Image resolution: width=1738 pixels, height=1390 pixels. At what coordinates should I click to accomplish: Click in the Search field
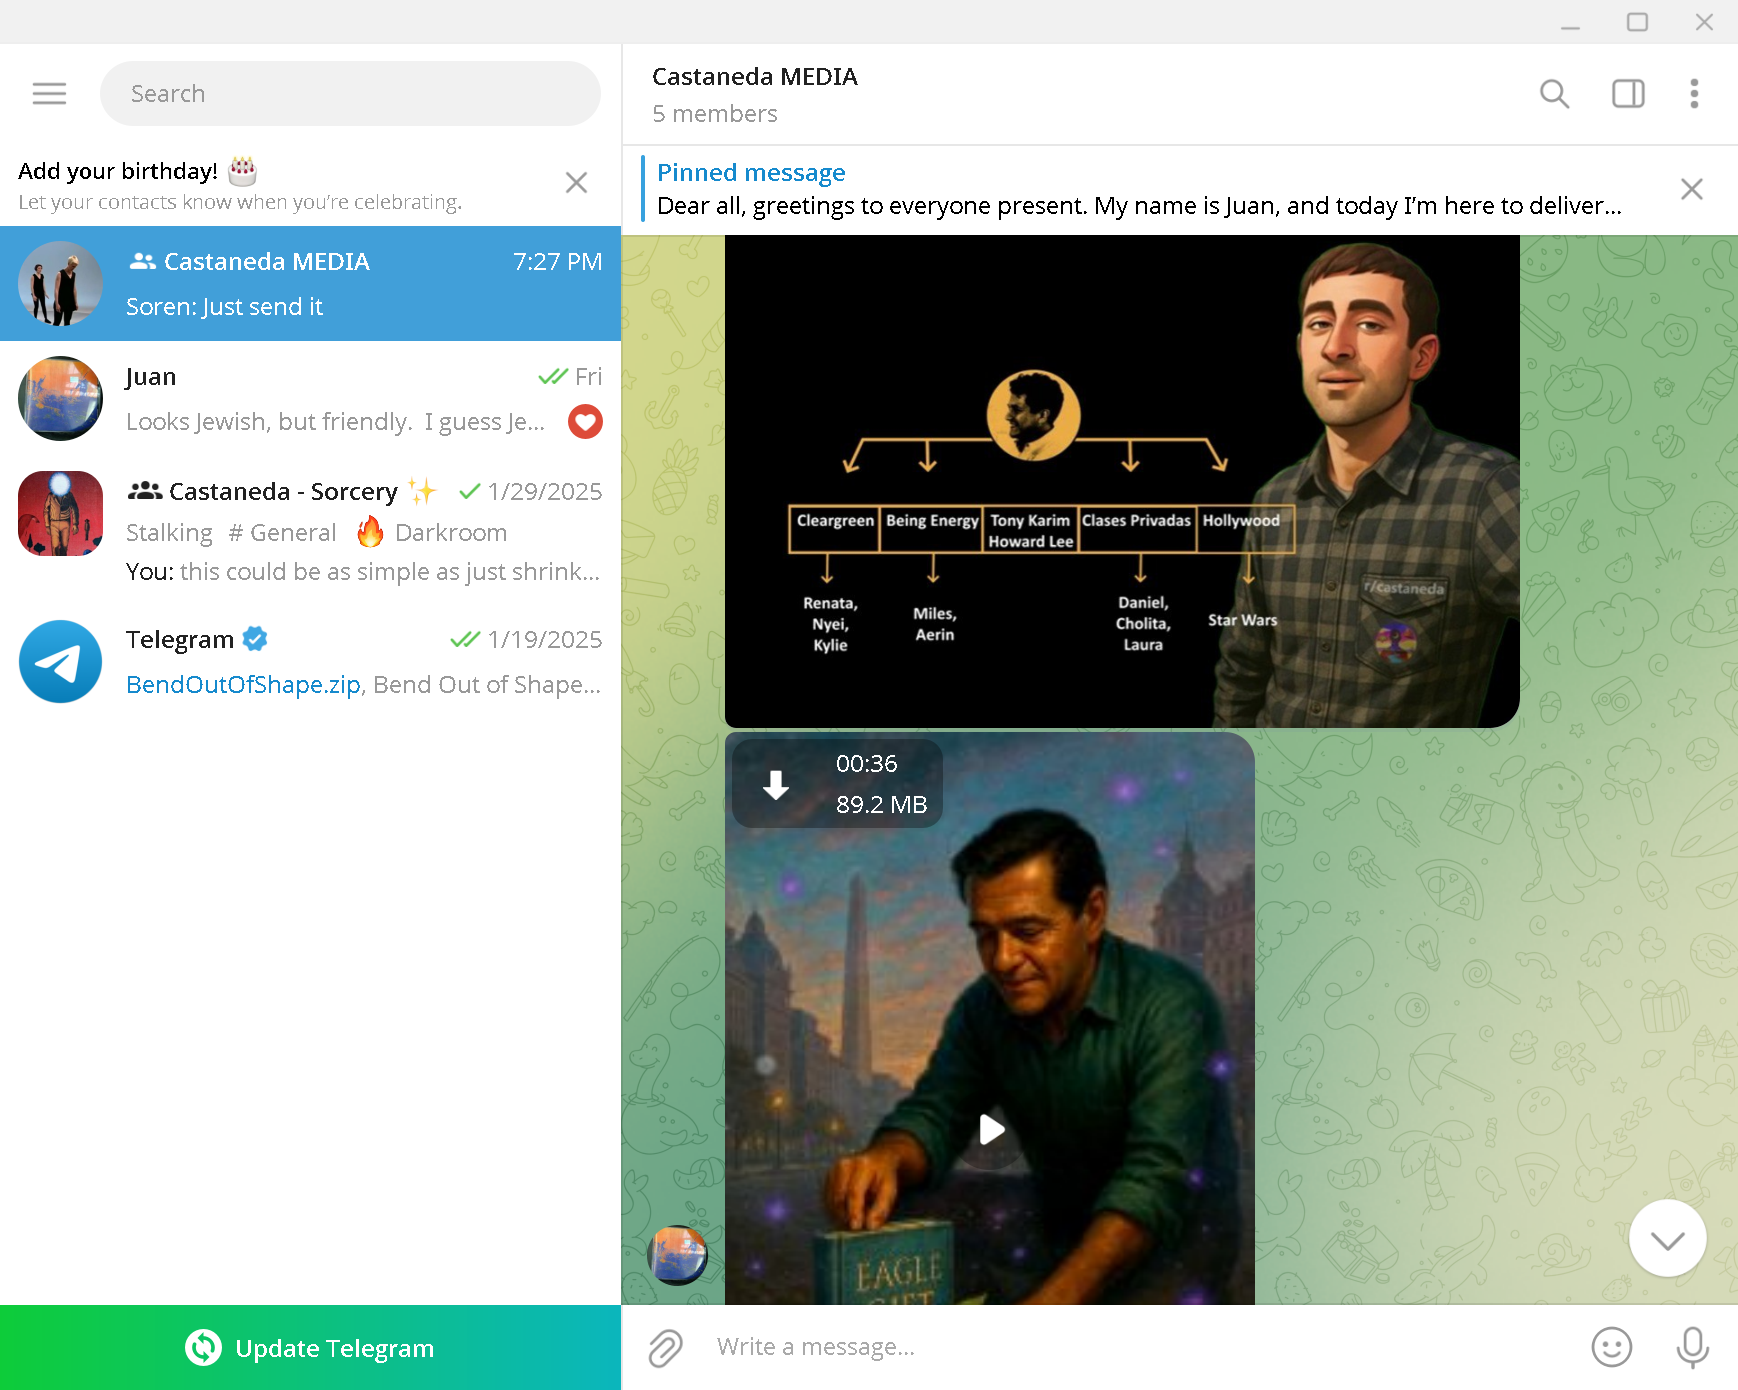(x=350, y=94)
